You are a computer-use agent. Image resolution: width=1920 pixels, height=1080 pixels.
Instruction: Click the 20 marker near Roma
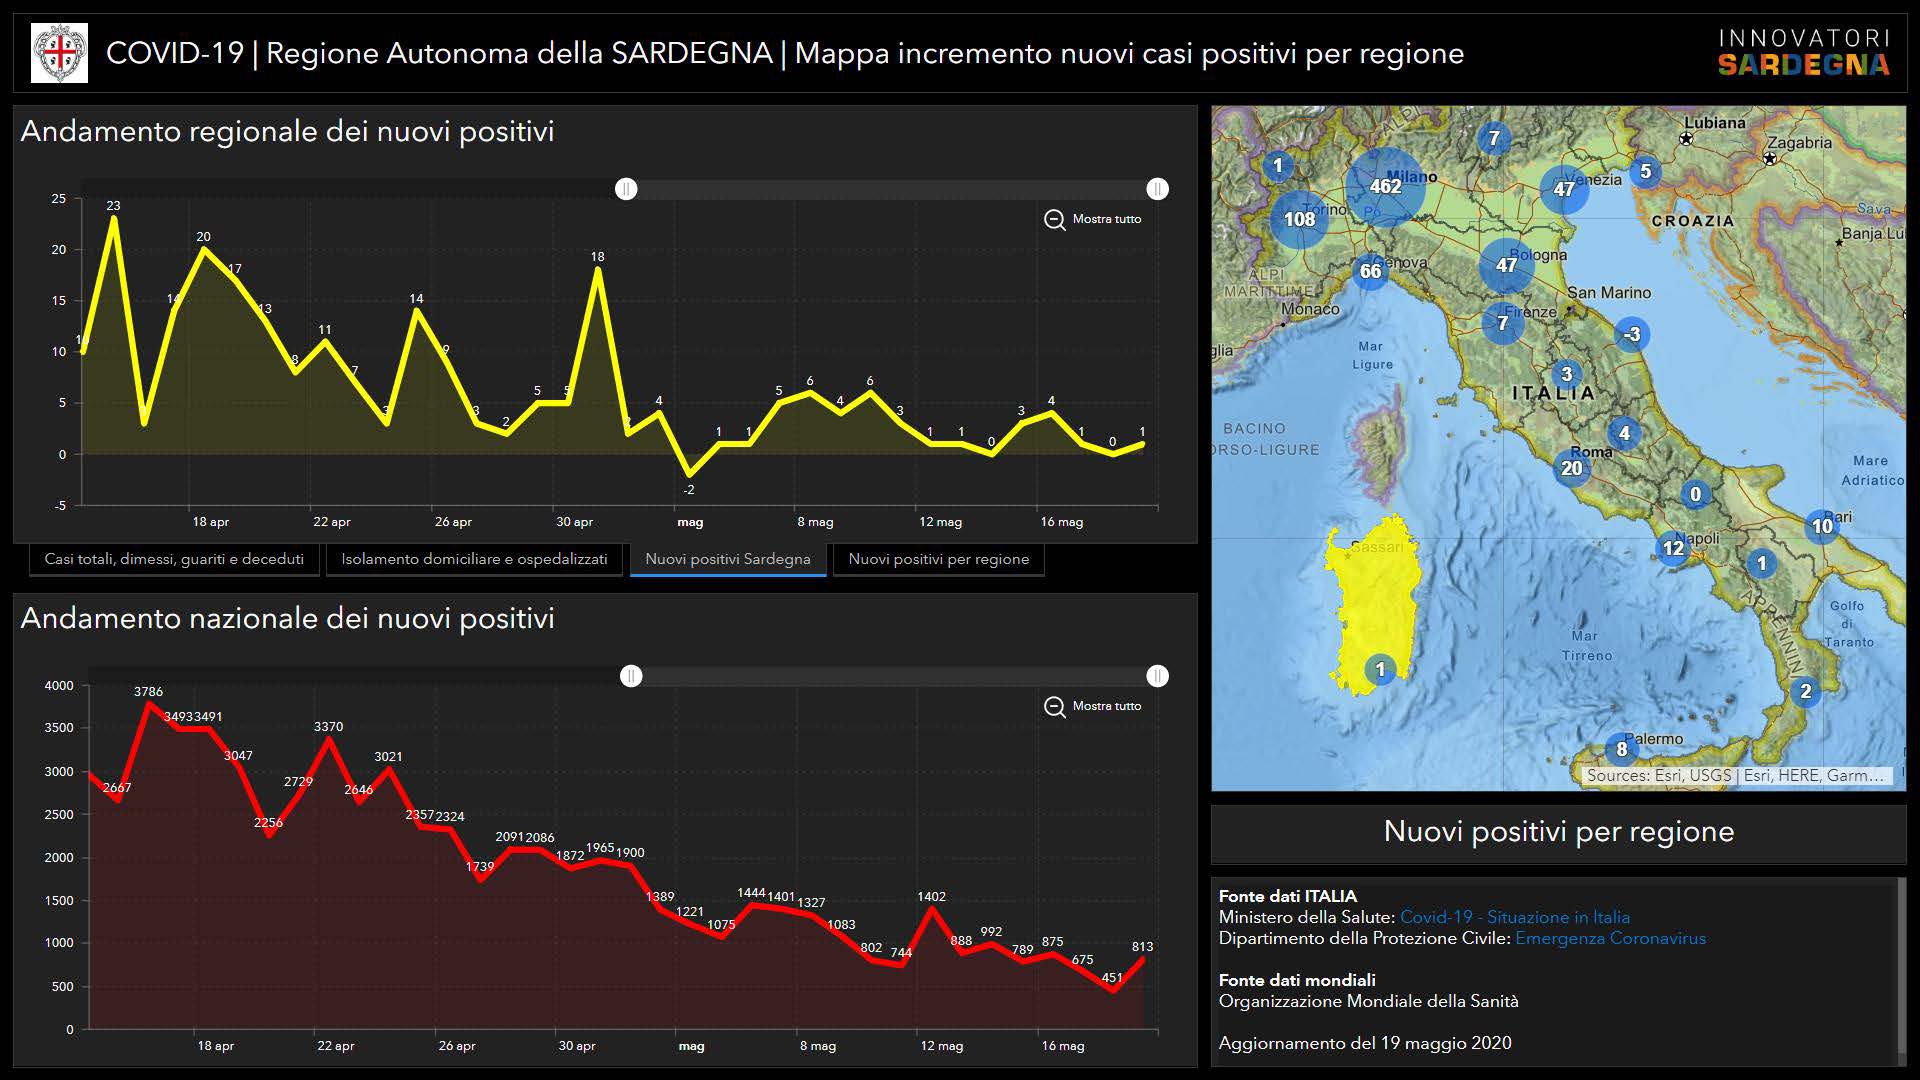pos(1572,468)
